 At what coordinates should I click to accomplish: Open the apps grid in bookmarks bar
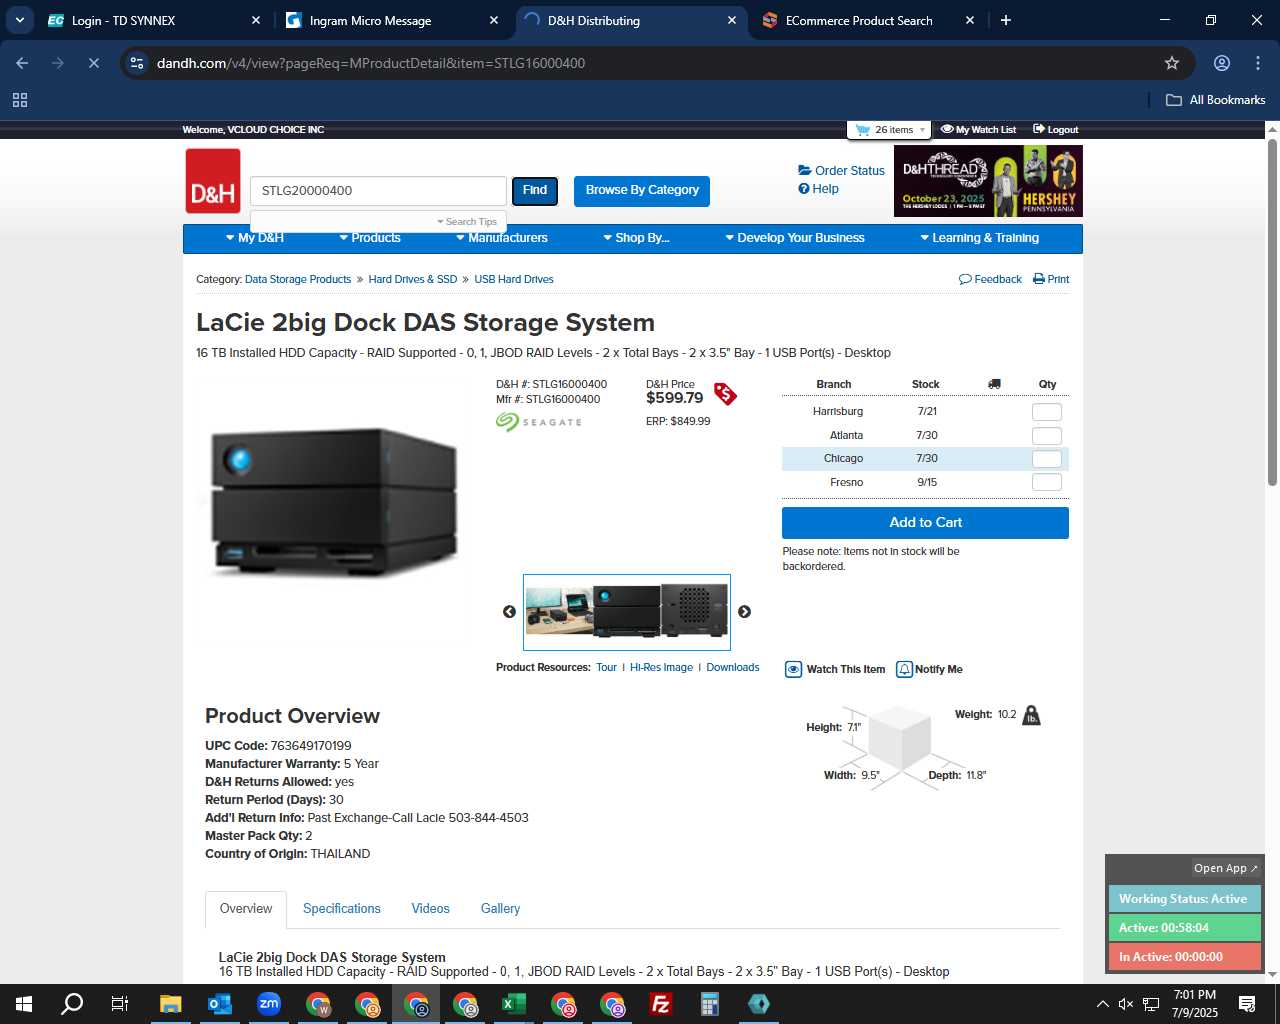(x=20, y=100)
